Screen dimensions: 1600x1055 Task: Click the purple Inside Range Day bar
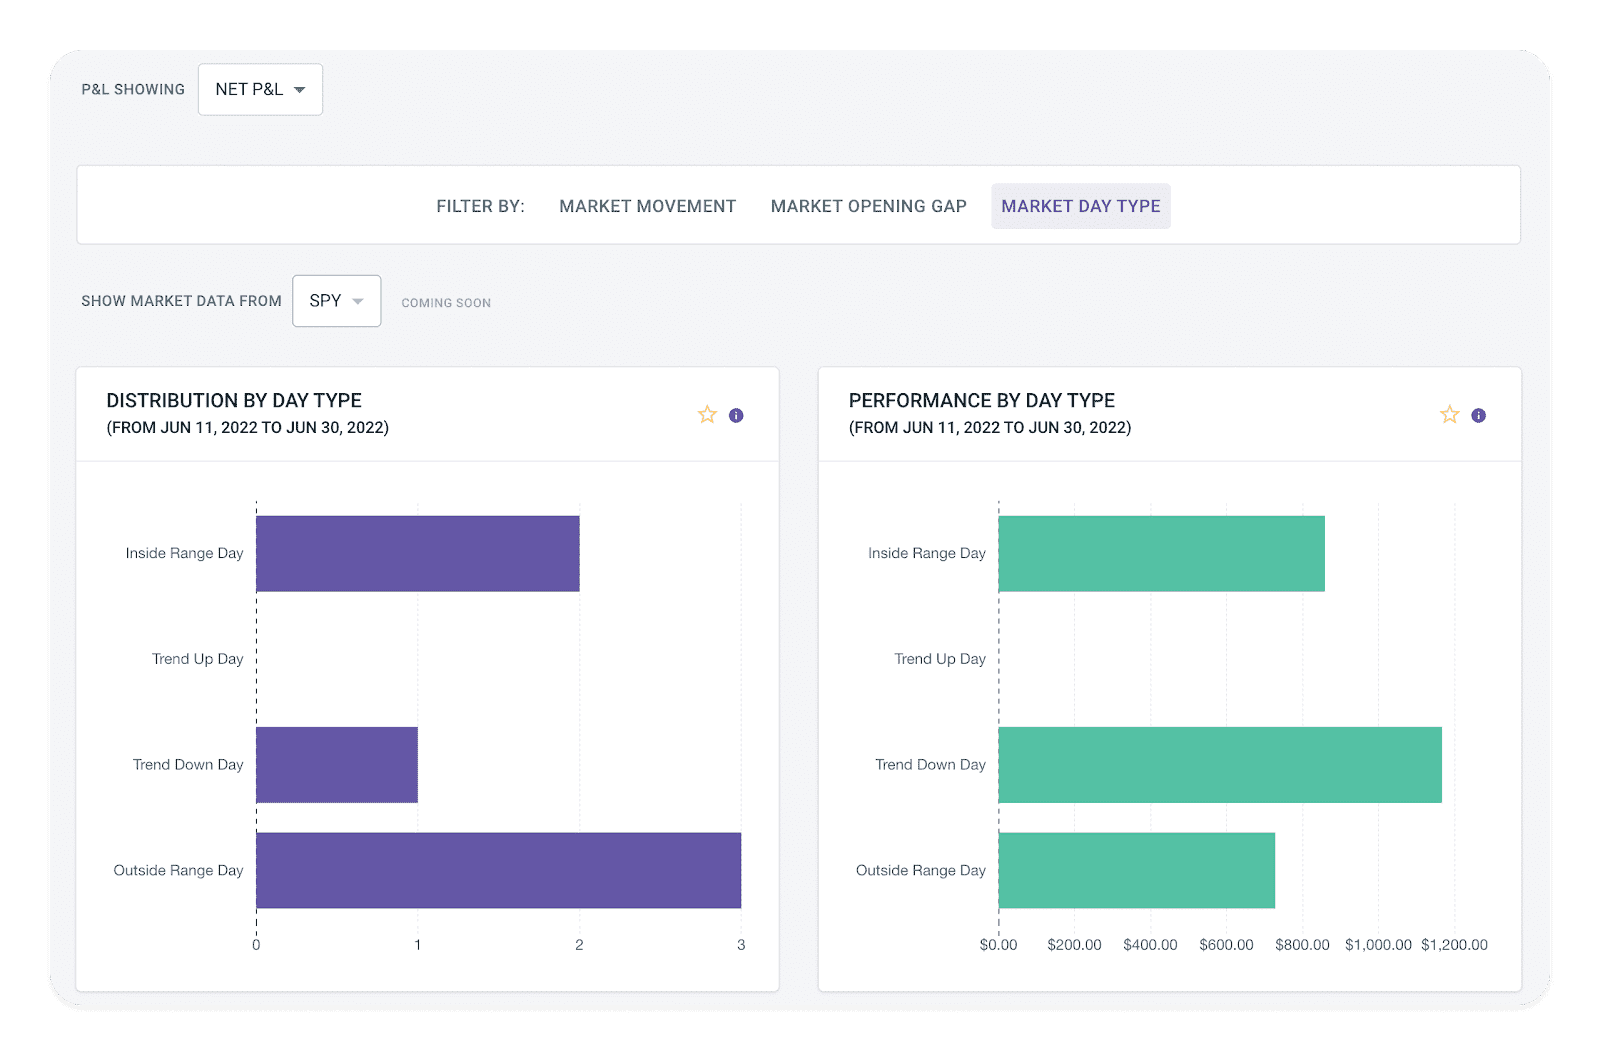417,553
